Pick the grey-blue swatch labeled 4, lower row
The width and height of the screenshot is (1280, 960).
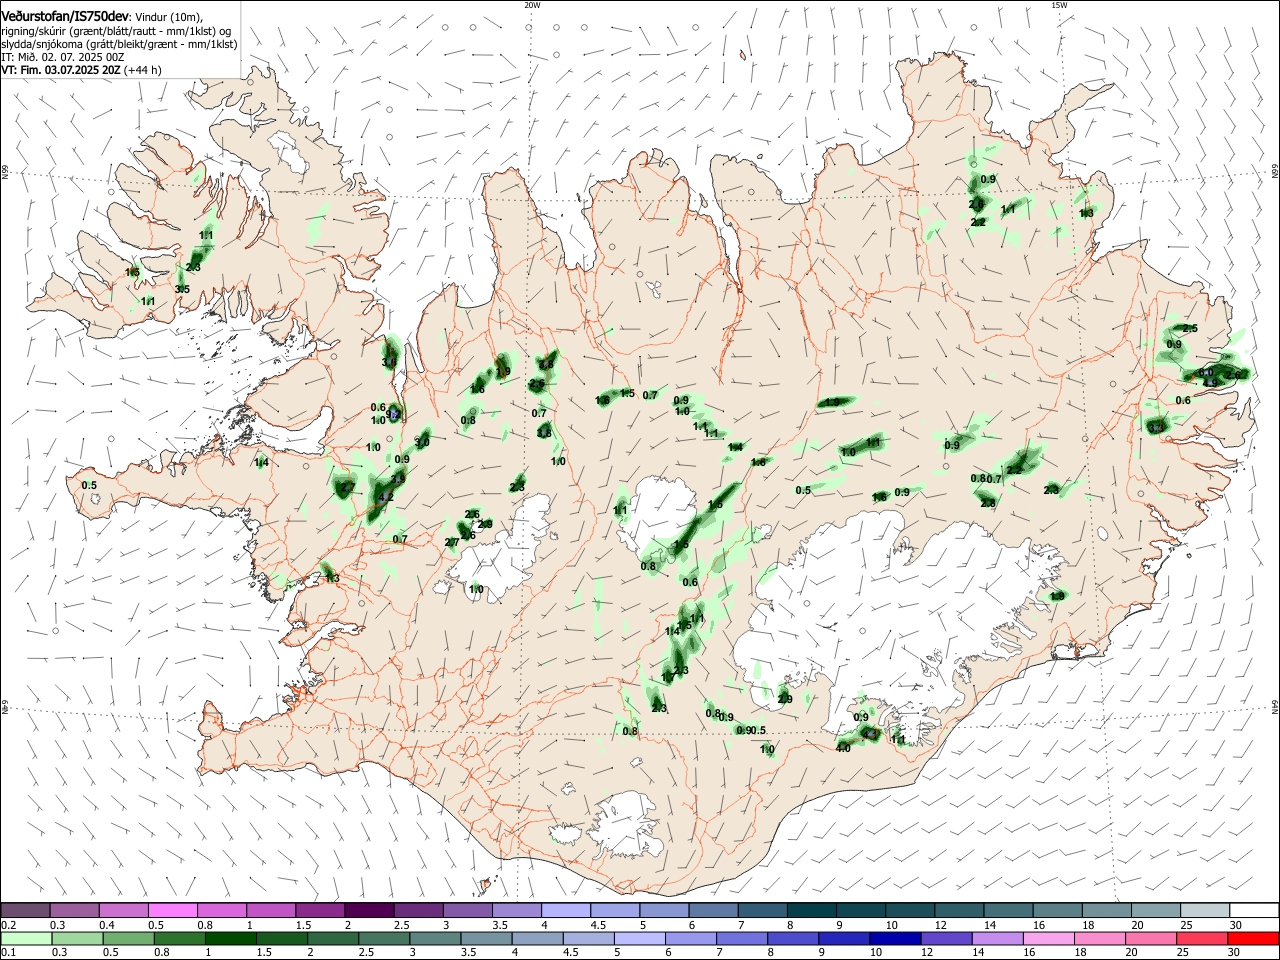(537, 938)
